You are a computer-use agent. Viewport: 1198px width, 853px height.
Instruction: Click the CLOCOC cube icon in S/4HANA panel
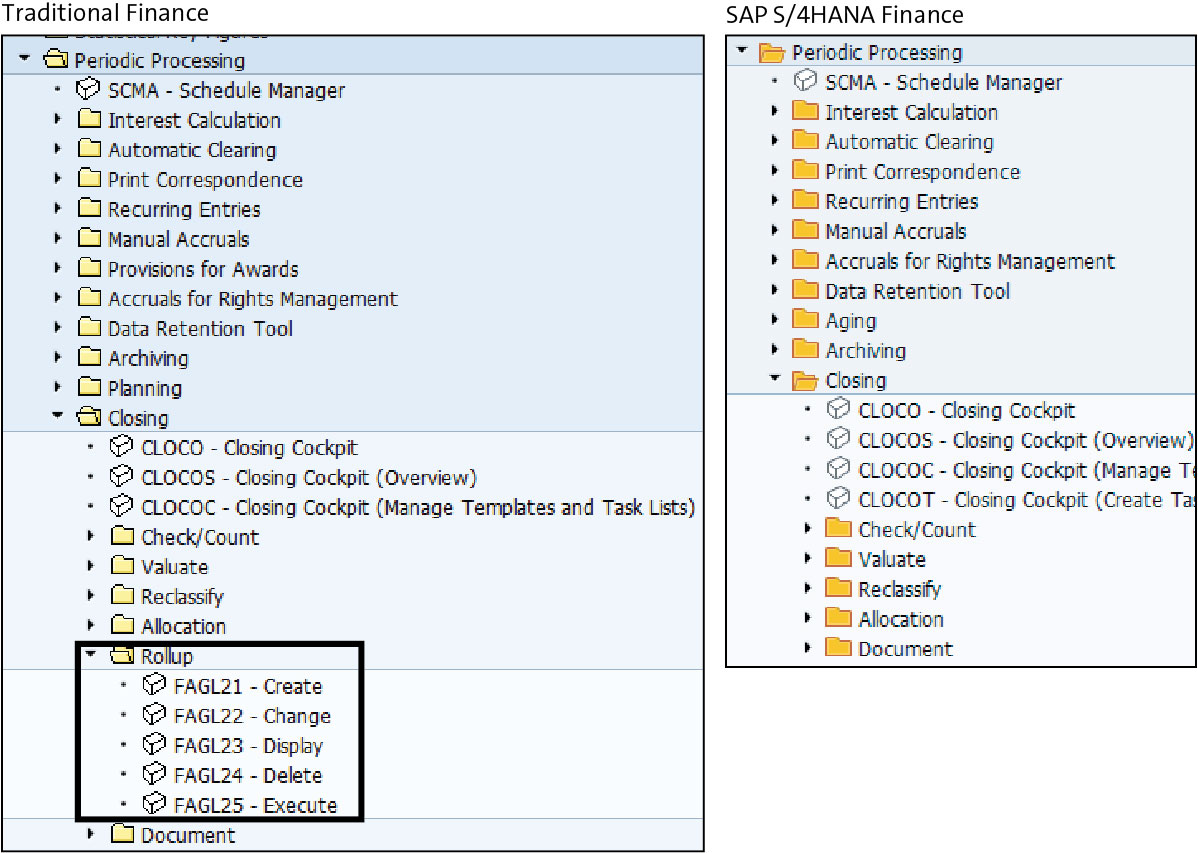(x=838, y=469)
